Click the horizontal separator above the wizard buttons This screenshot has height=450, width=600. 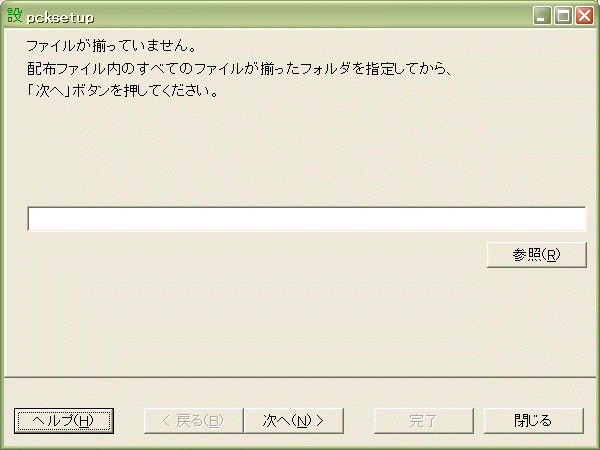point(300,378)
